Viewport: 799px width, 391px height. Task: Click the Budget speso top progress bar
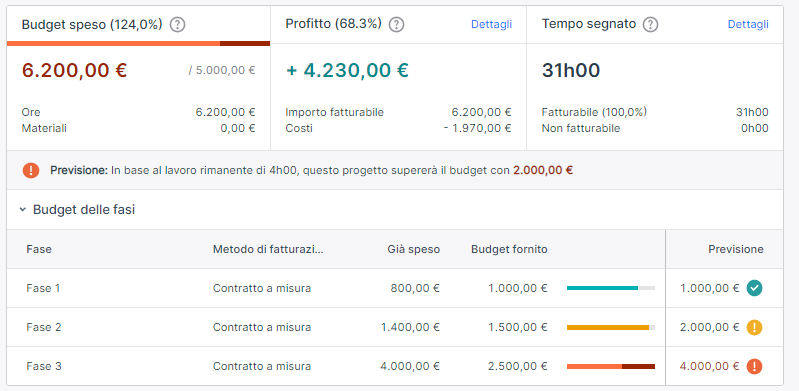[139, 44]
